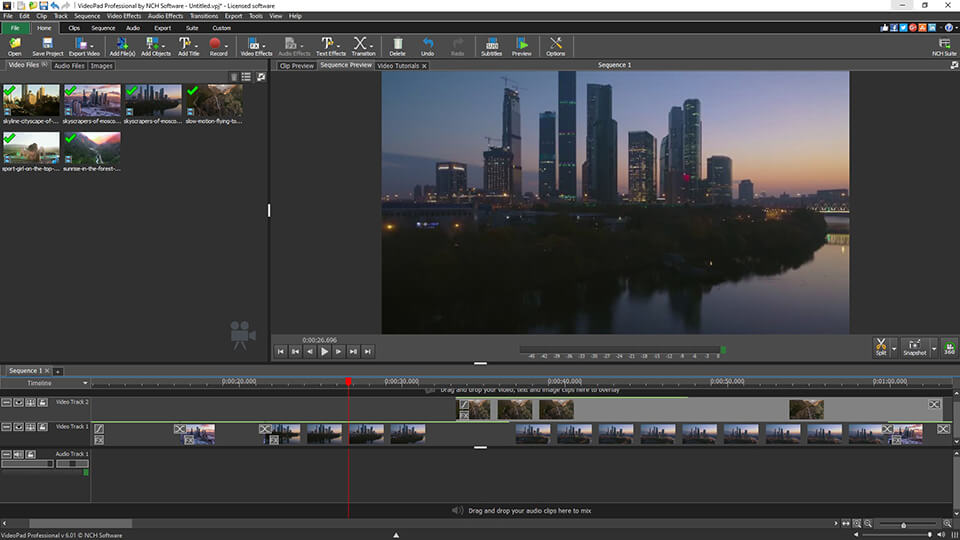
Task: Select the sunrise-in-the-forest clip thumbnail
Action: coord(93,150)
